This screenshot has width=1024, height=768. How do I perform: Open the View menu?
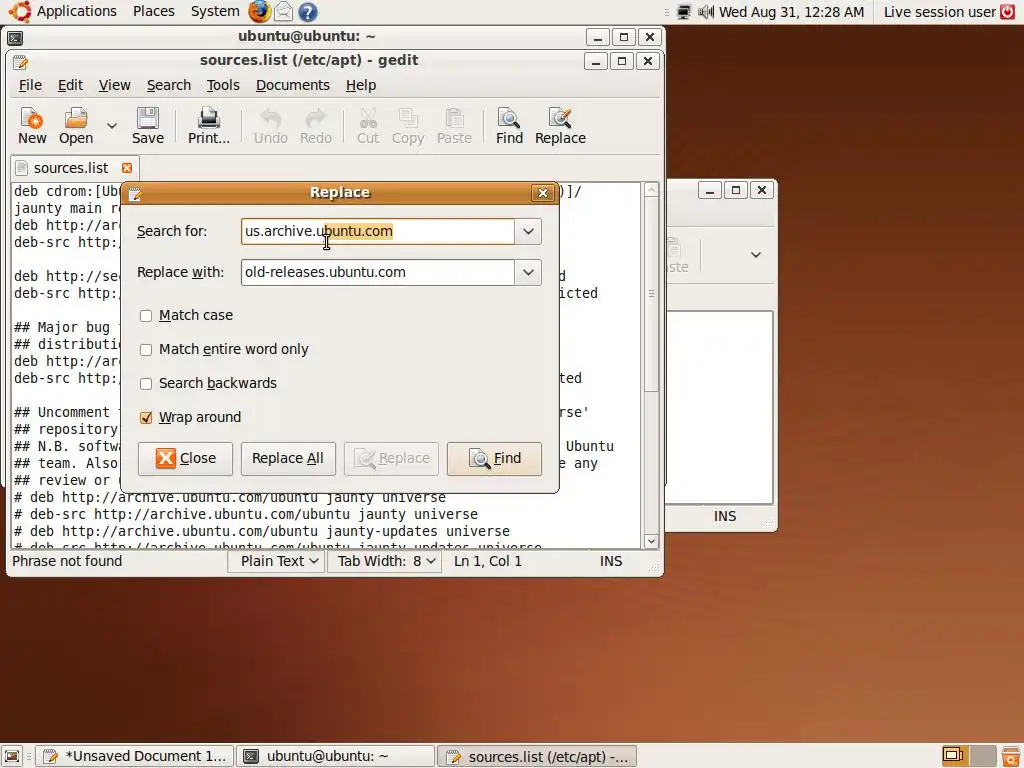[114, 86]
